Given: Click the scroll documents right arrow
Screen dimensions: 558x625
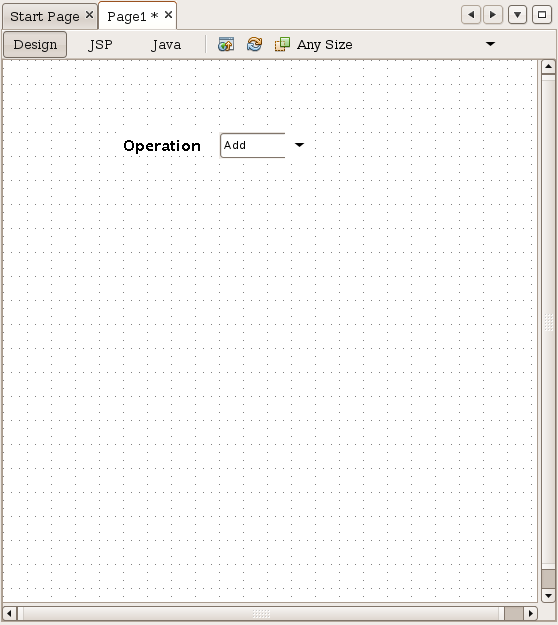Looking at the screenshot, I should tap(493, 15).
